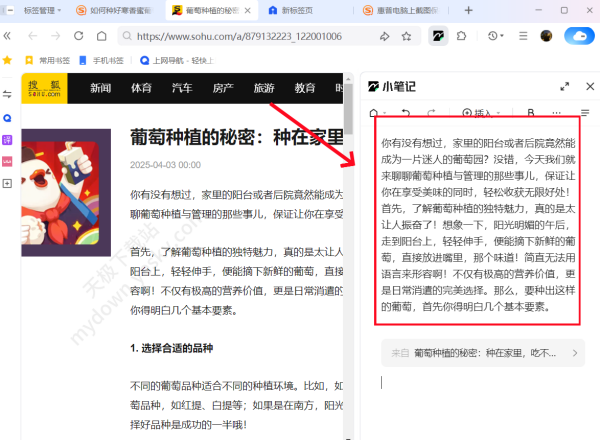Click the pink icon in left sidebar
Viewport: 600px width, 440px height.
coord(8,161)
